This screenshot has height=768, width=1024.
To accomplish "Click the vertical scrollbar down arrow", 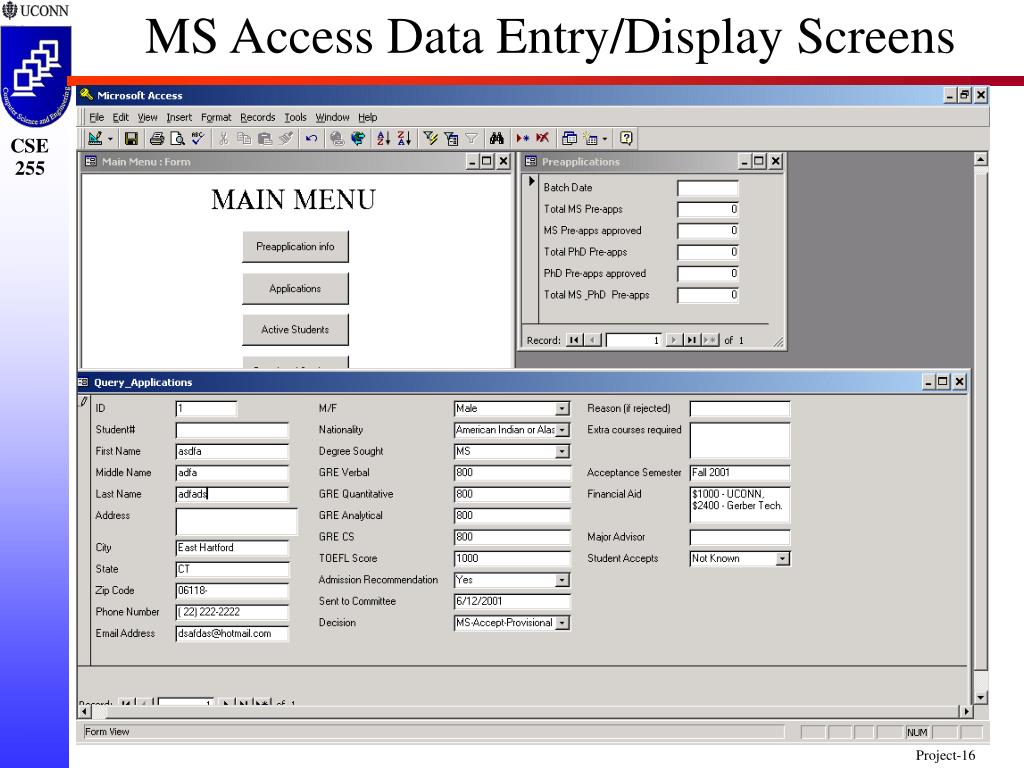I will point(980,697).
